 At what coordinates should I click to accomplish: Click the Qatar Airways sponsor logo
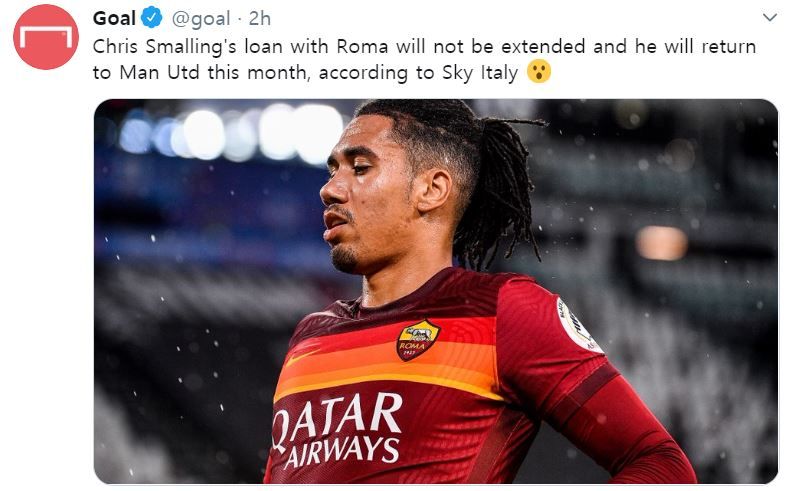[336, 430]
